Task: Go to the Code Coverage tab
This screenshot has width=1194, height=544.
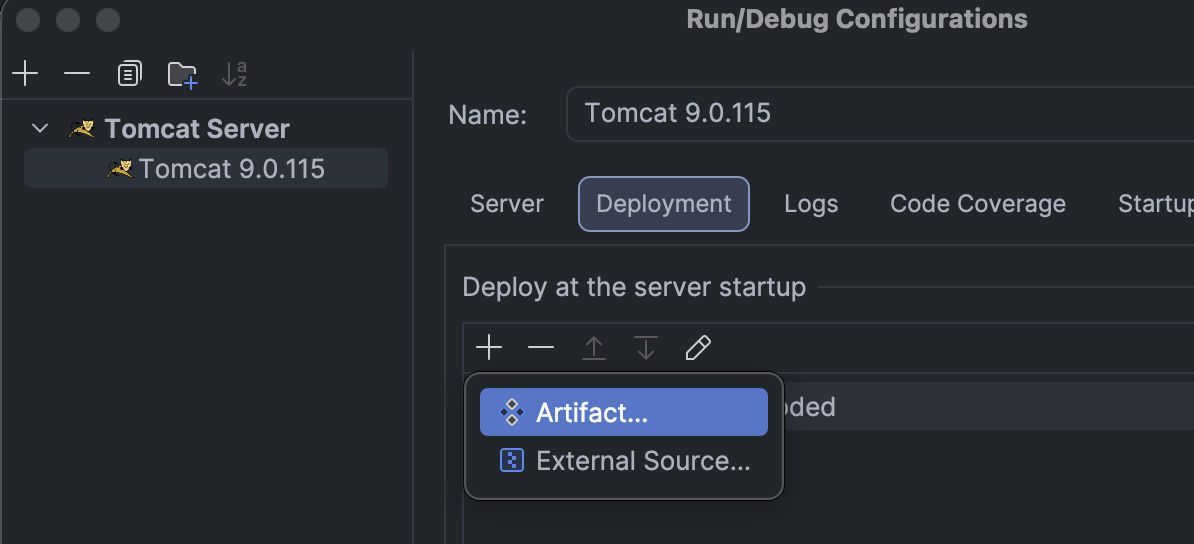Action: pyautogui.click(x=977, y=204)
